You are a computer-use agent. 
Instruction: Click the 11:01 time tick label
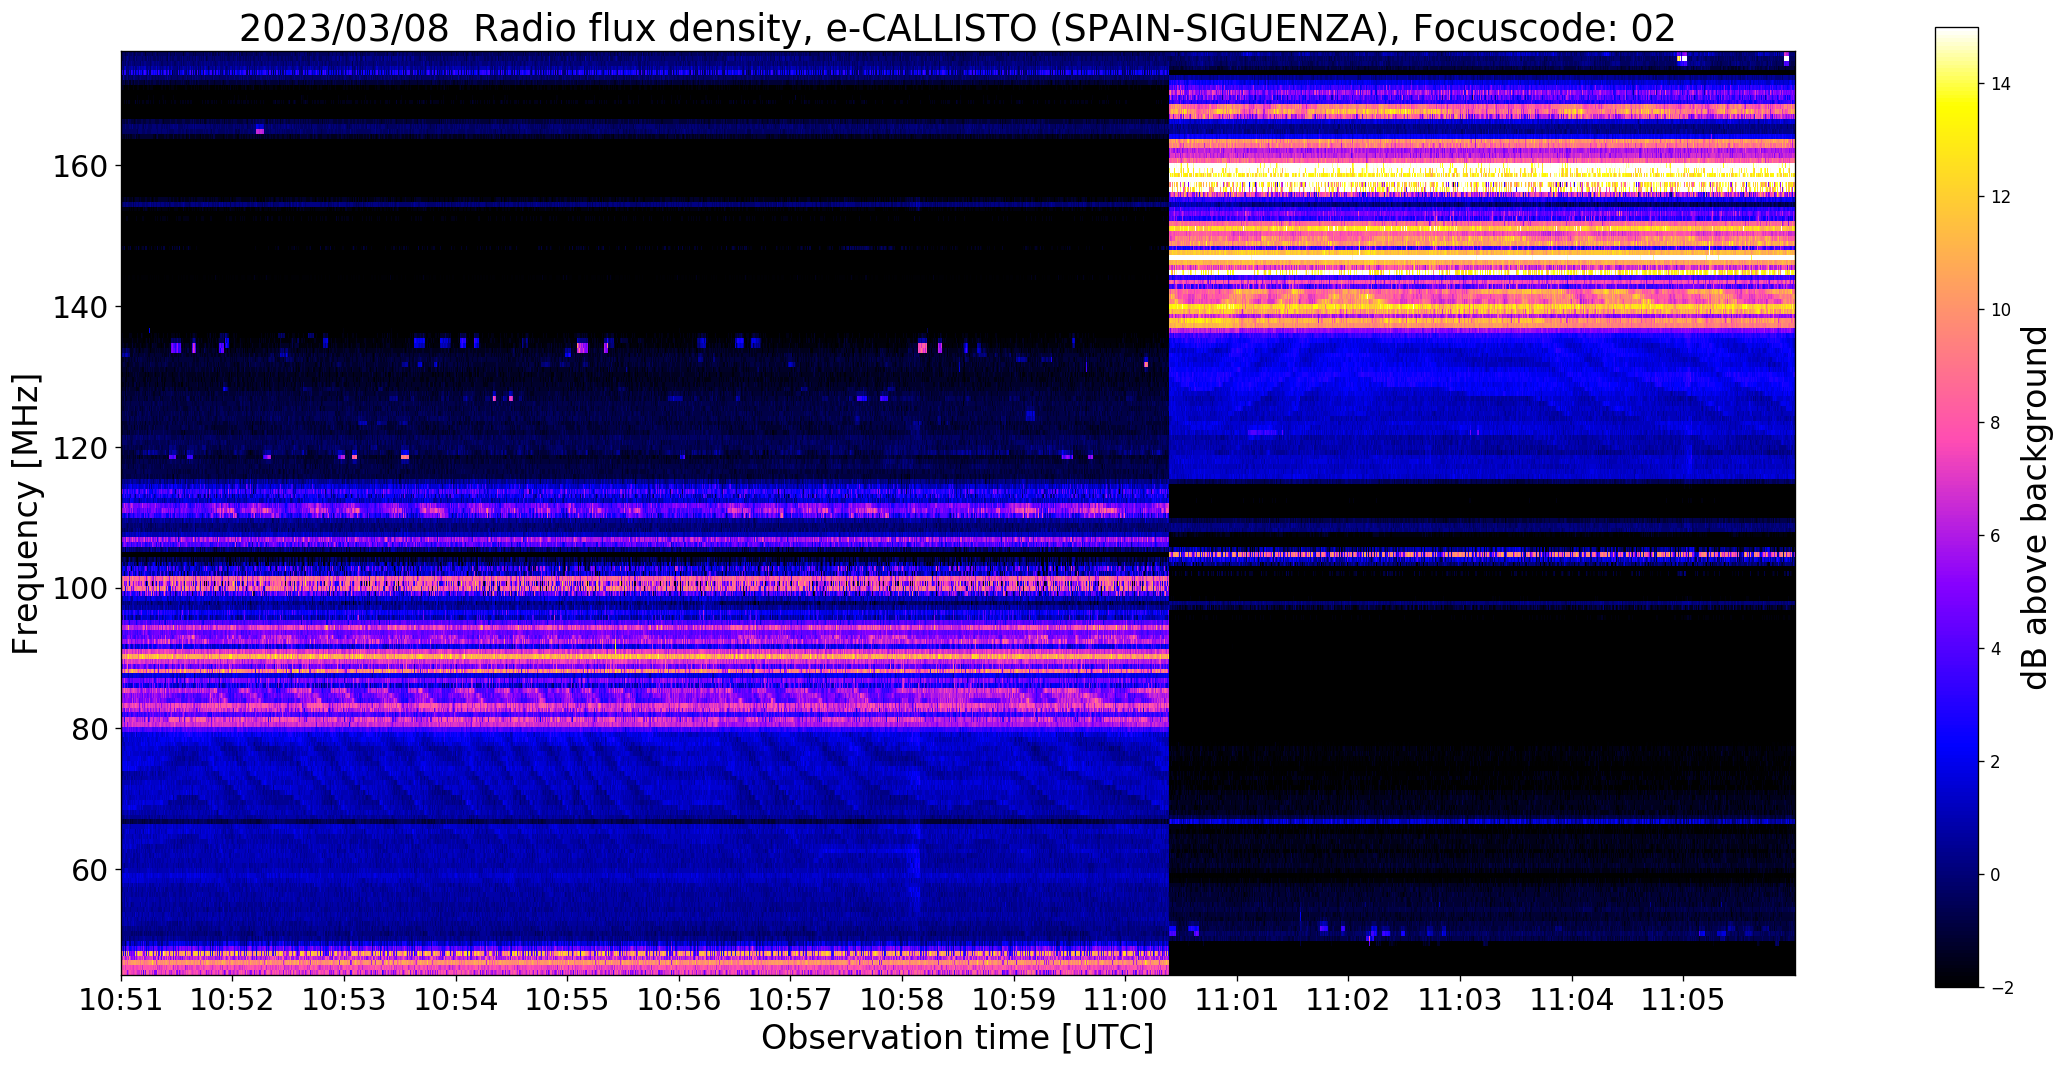[x=1237, y=1001]
